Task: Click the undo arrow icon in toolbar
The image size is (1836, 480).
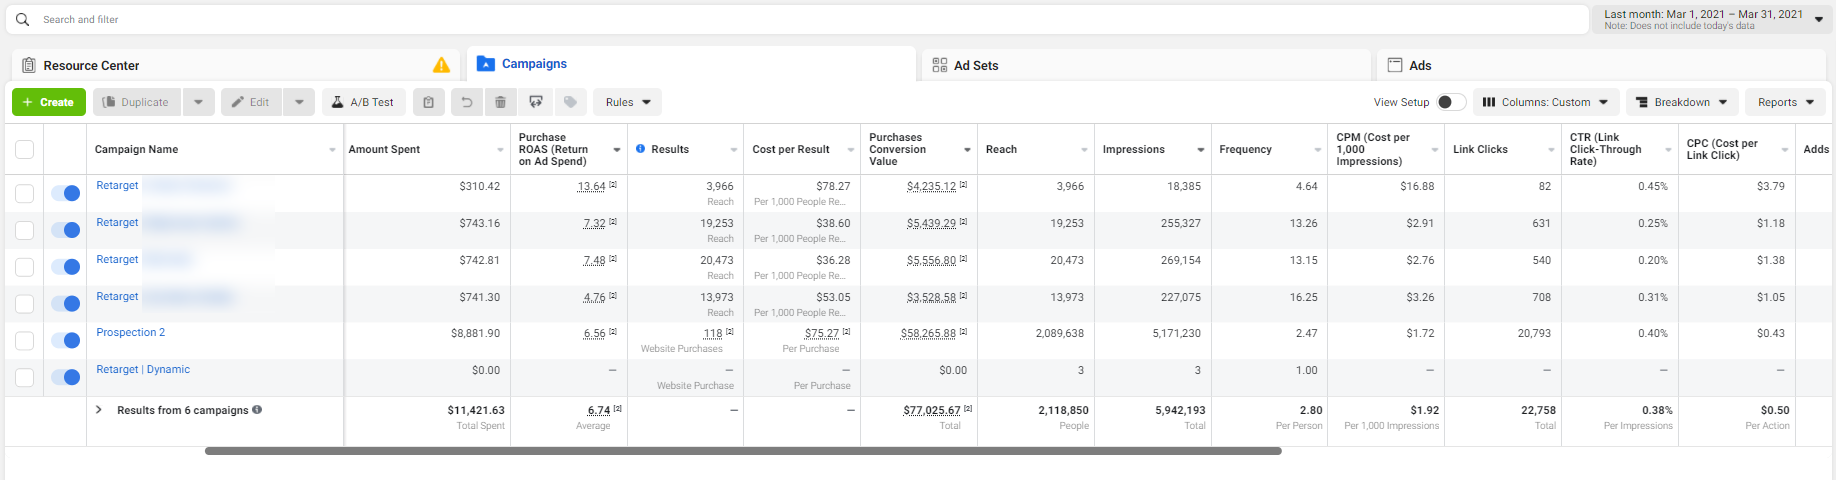Action: pos(466,102)
